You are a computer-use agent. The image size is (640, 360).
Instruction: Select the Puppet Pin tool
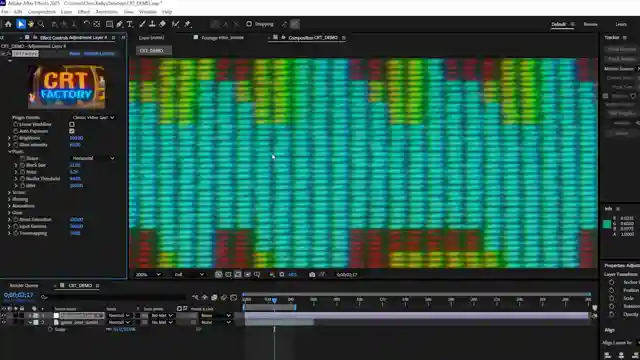point(187,24)
